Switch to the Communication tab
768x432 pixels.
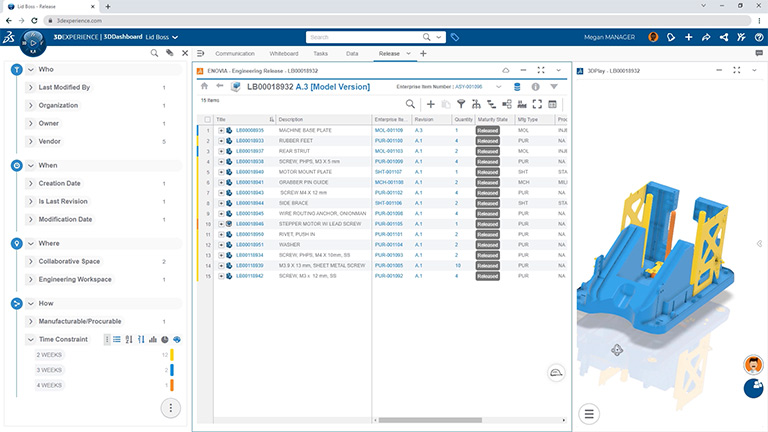click(235, 53)
